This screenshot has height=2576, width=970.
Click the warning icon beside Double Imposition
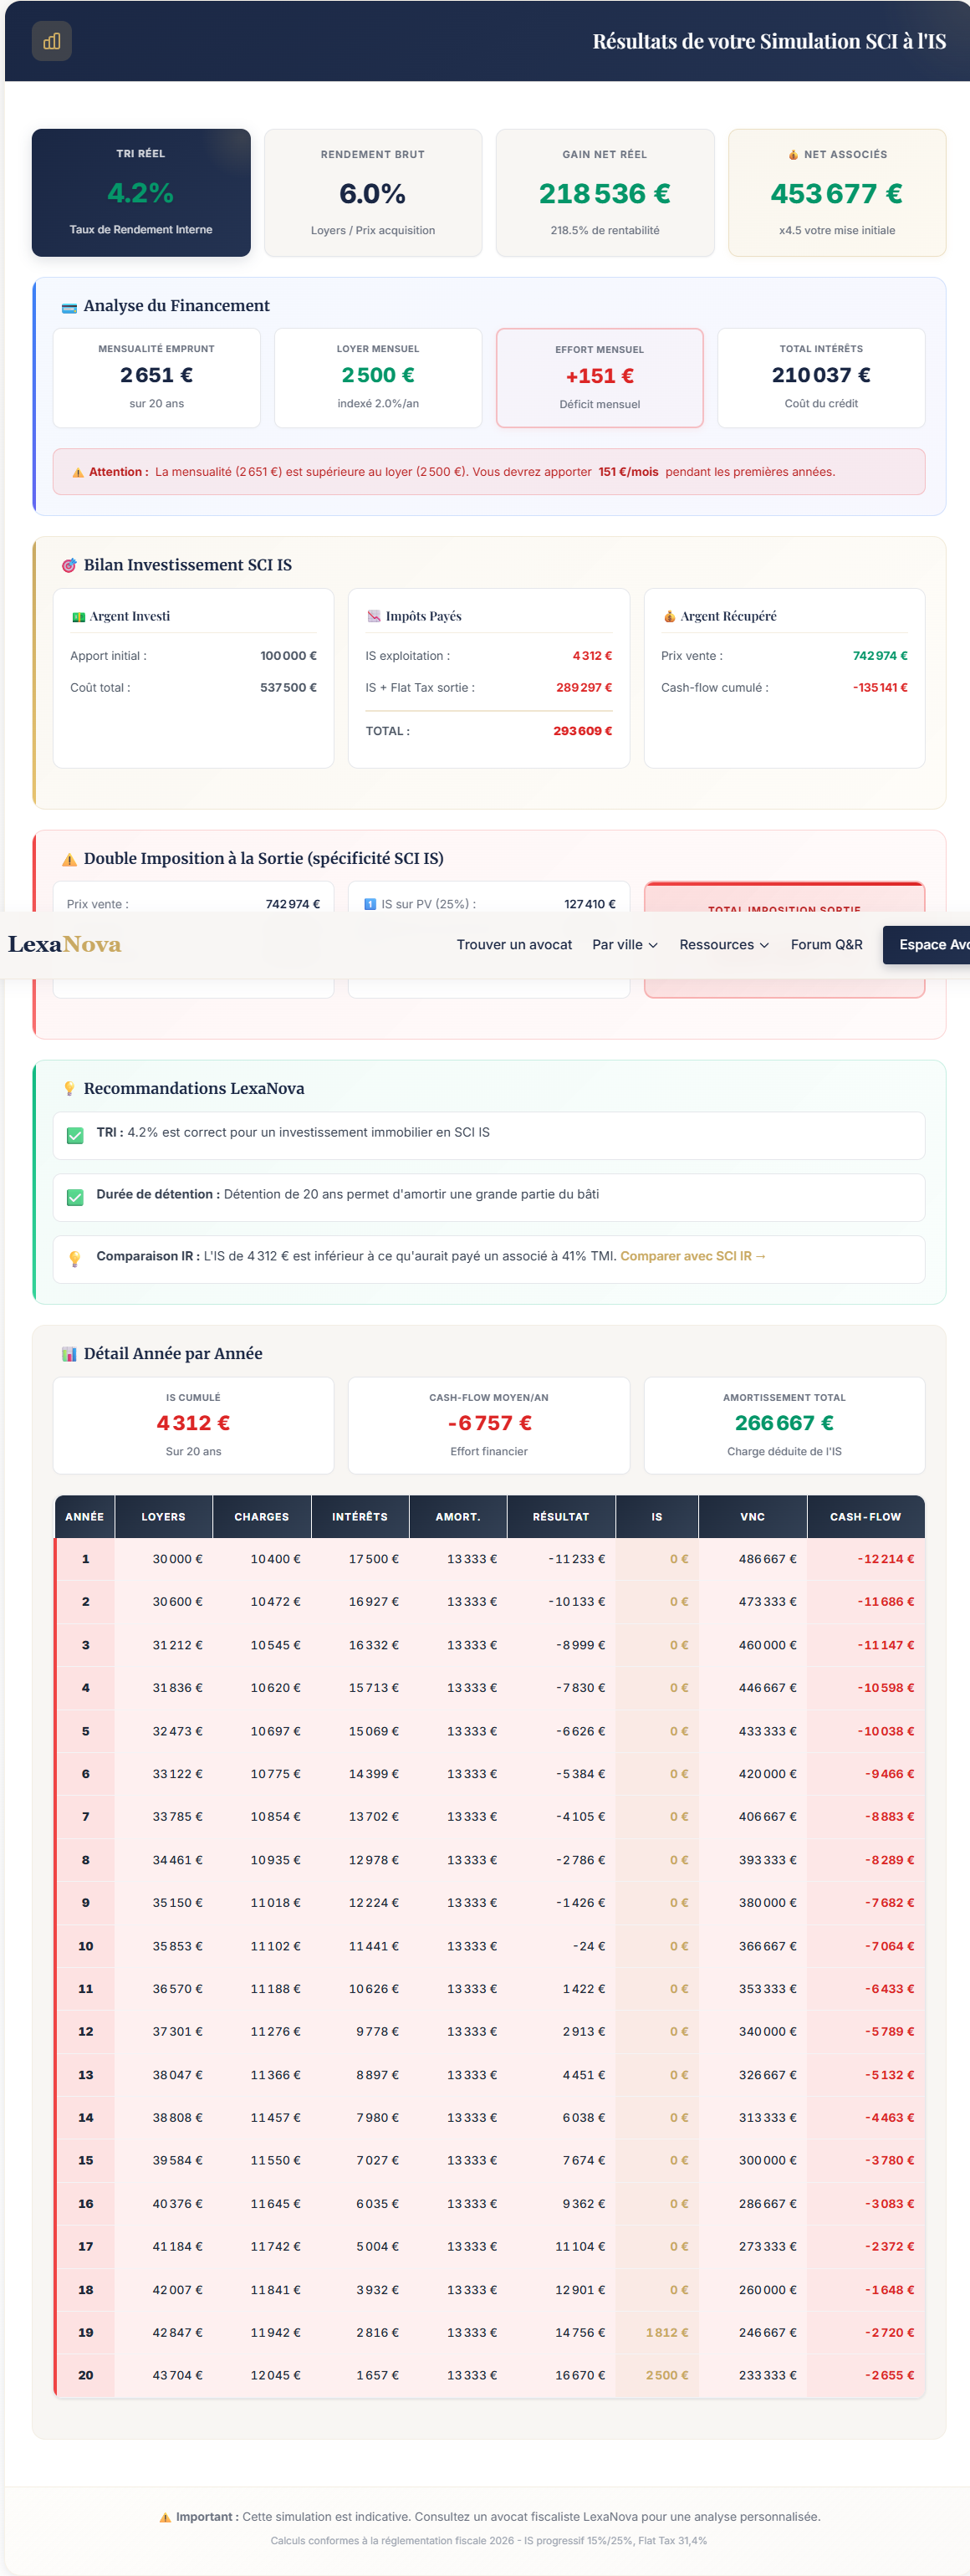pos(69,859)
